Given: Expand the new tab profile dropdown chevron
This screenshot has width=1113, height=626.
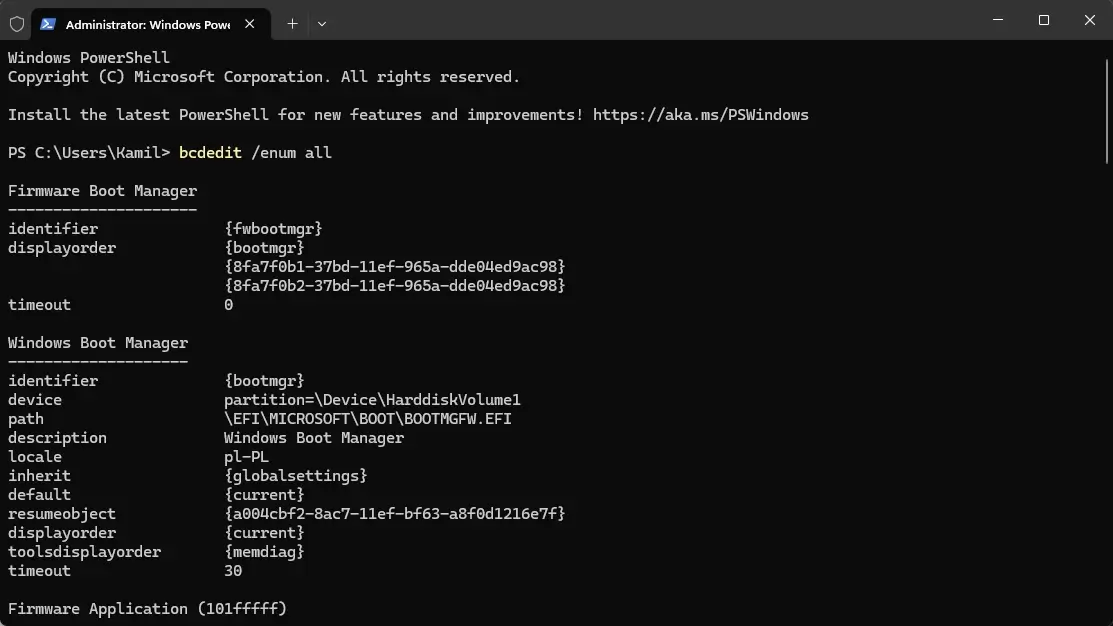Looking at the screenshot, I should [322, 24].
